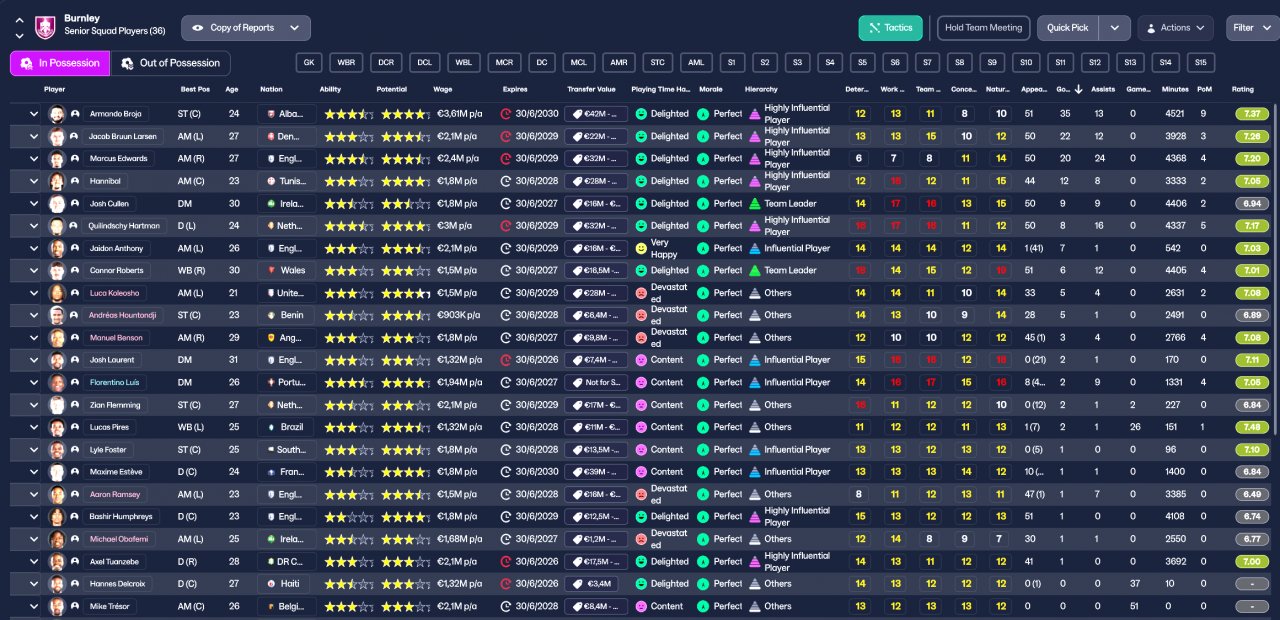Image resolution: width=1280 pixels, height=620 pixels.
Task: Click Jaidon Anthony's Influential Player pyramid icon
Action: tap(754, 248)
